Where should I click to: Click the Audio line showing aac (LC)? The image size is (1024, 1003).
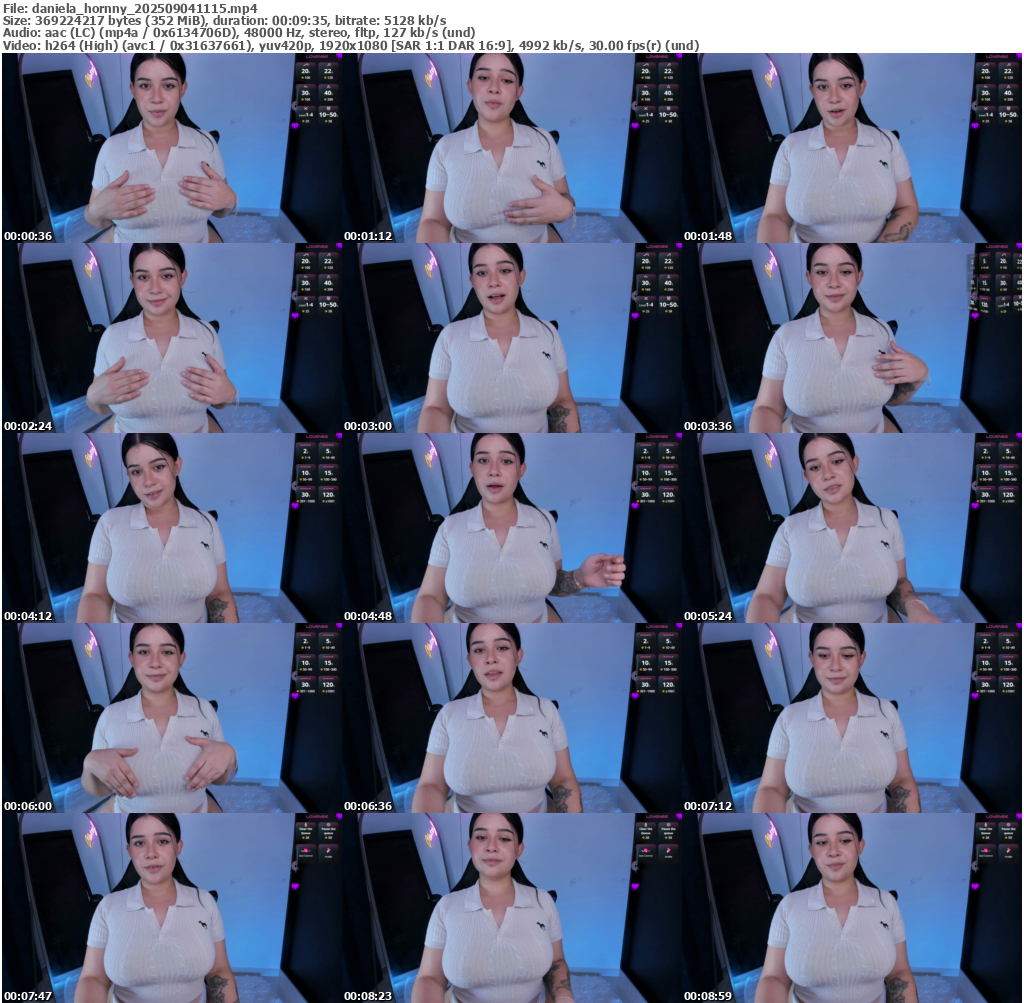coord(239,33)
